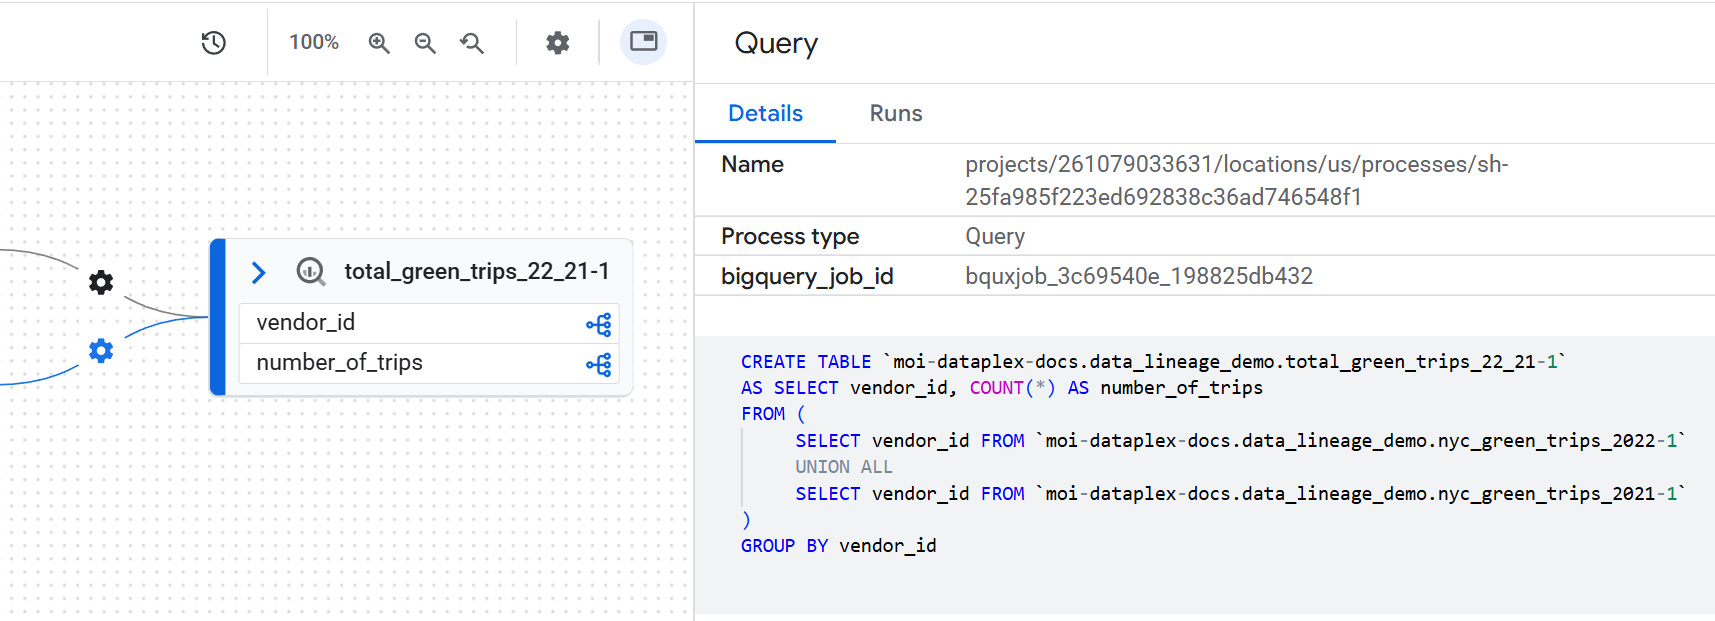Click the zoom in magnifier icon

378,43
